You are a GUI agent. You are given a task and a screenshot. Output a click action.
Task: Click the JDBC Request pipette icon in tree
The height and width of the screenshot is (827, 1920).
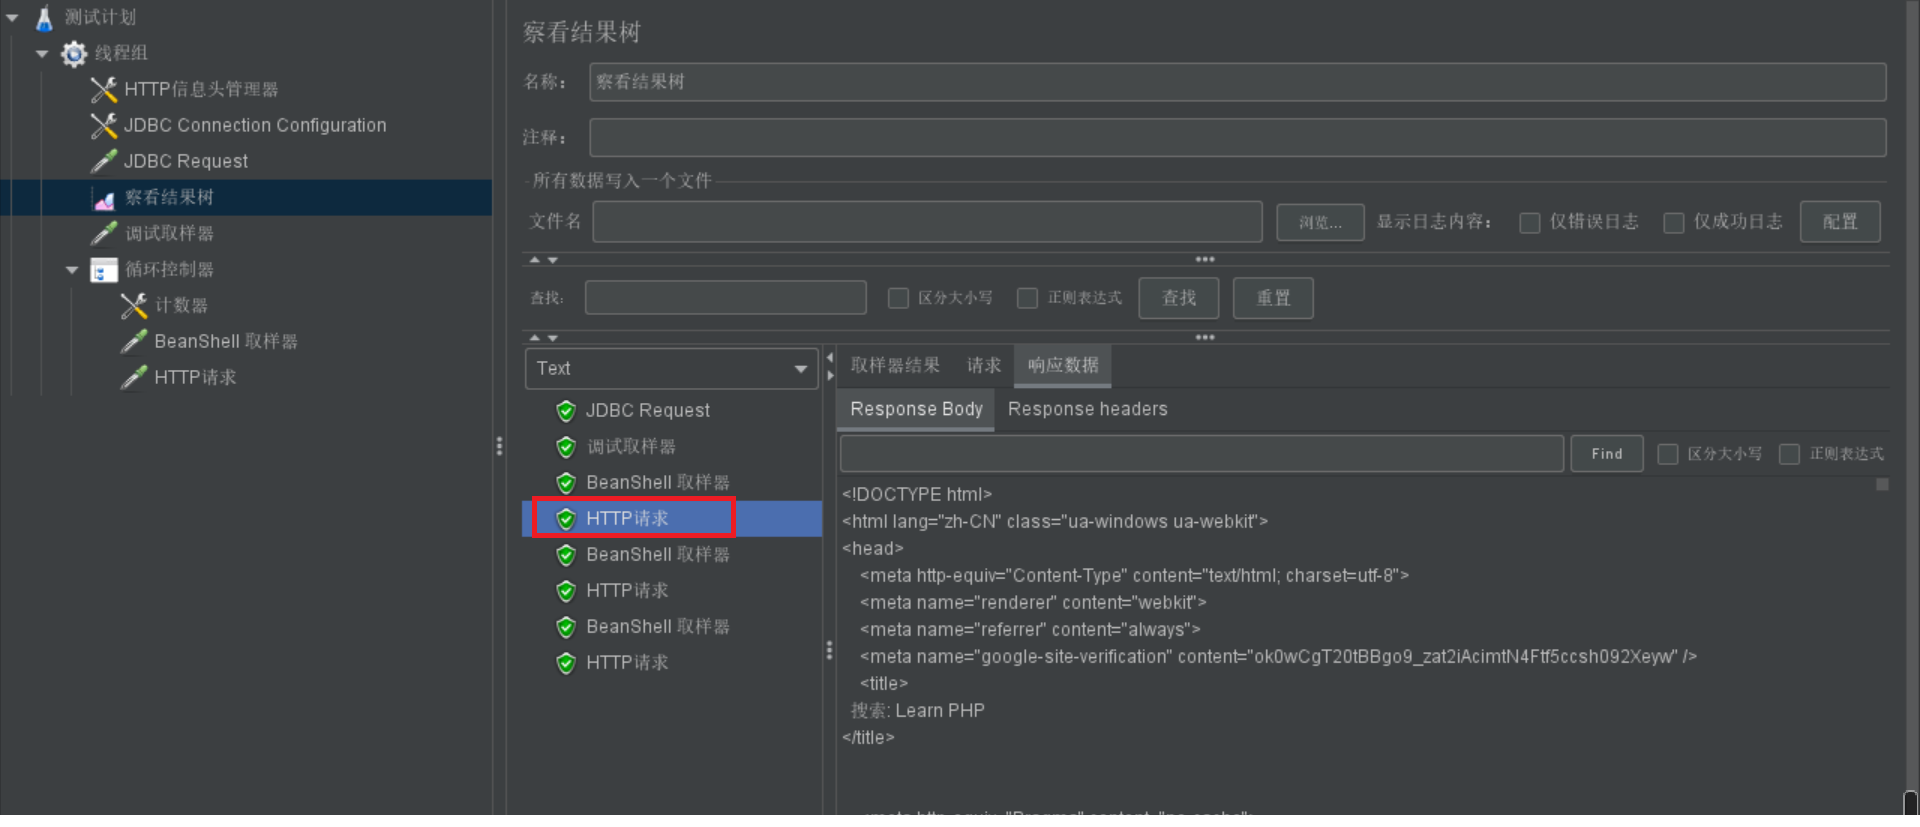coord(104,161)
